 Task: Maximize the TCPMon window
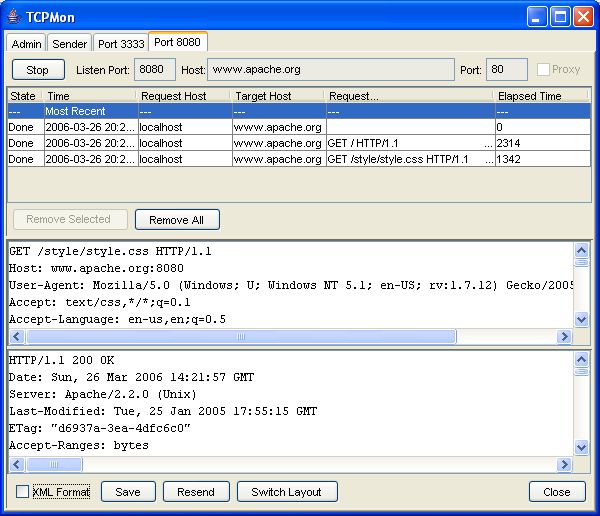(x=562, y=16)
